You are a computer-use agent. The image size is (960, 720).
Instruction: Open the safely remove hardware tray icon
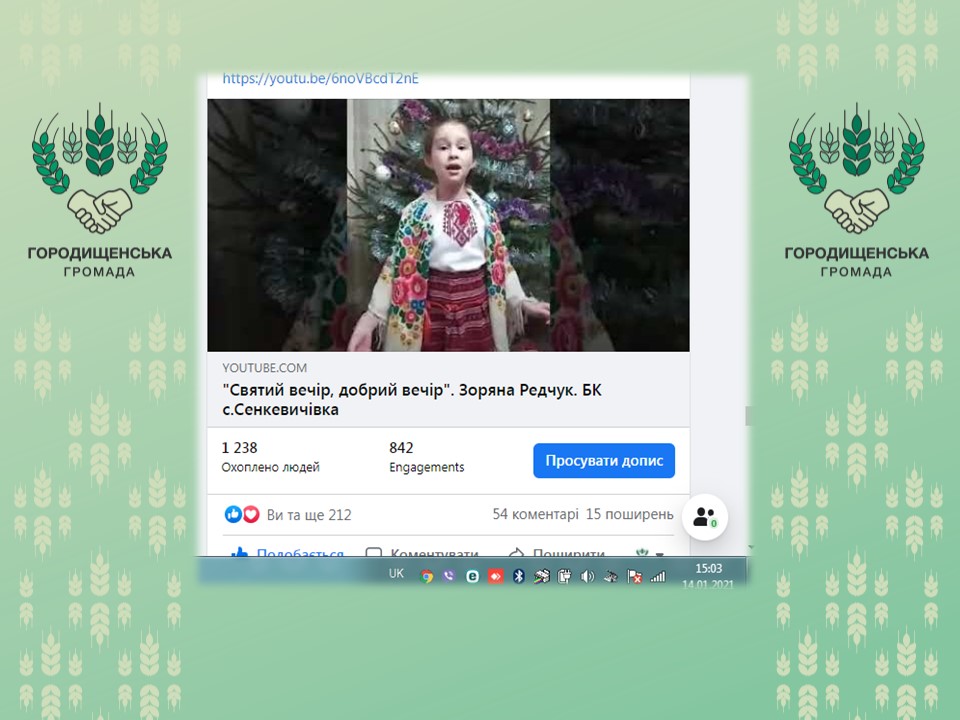[610, 576]
